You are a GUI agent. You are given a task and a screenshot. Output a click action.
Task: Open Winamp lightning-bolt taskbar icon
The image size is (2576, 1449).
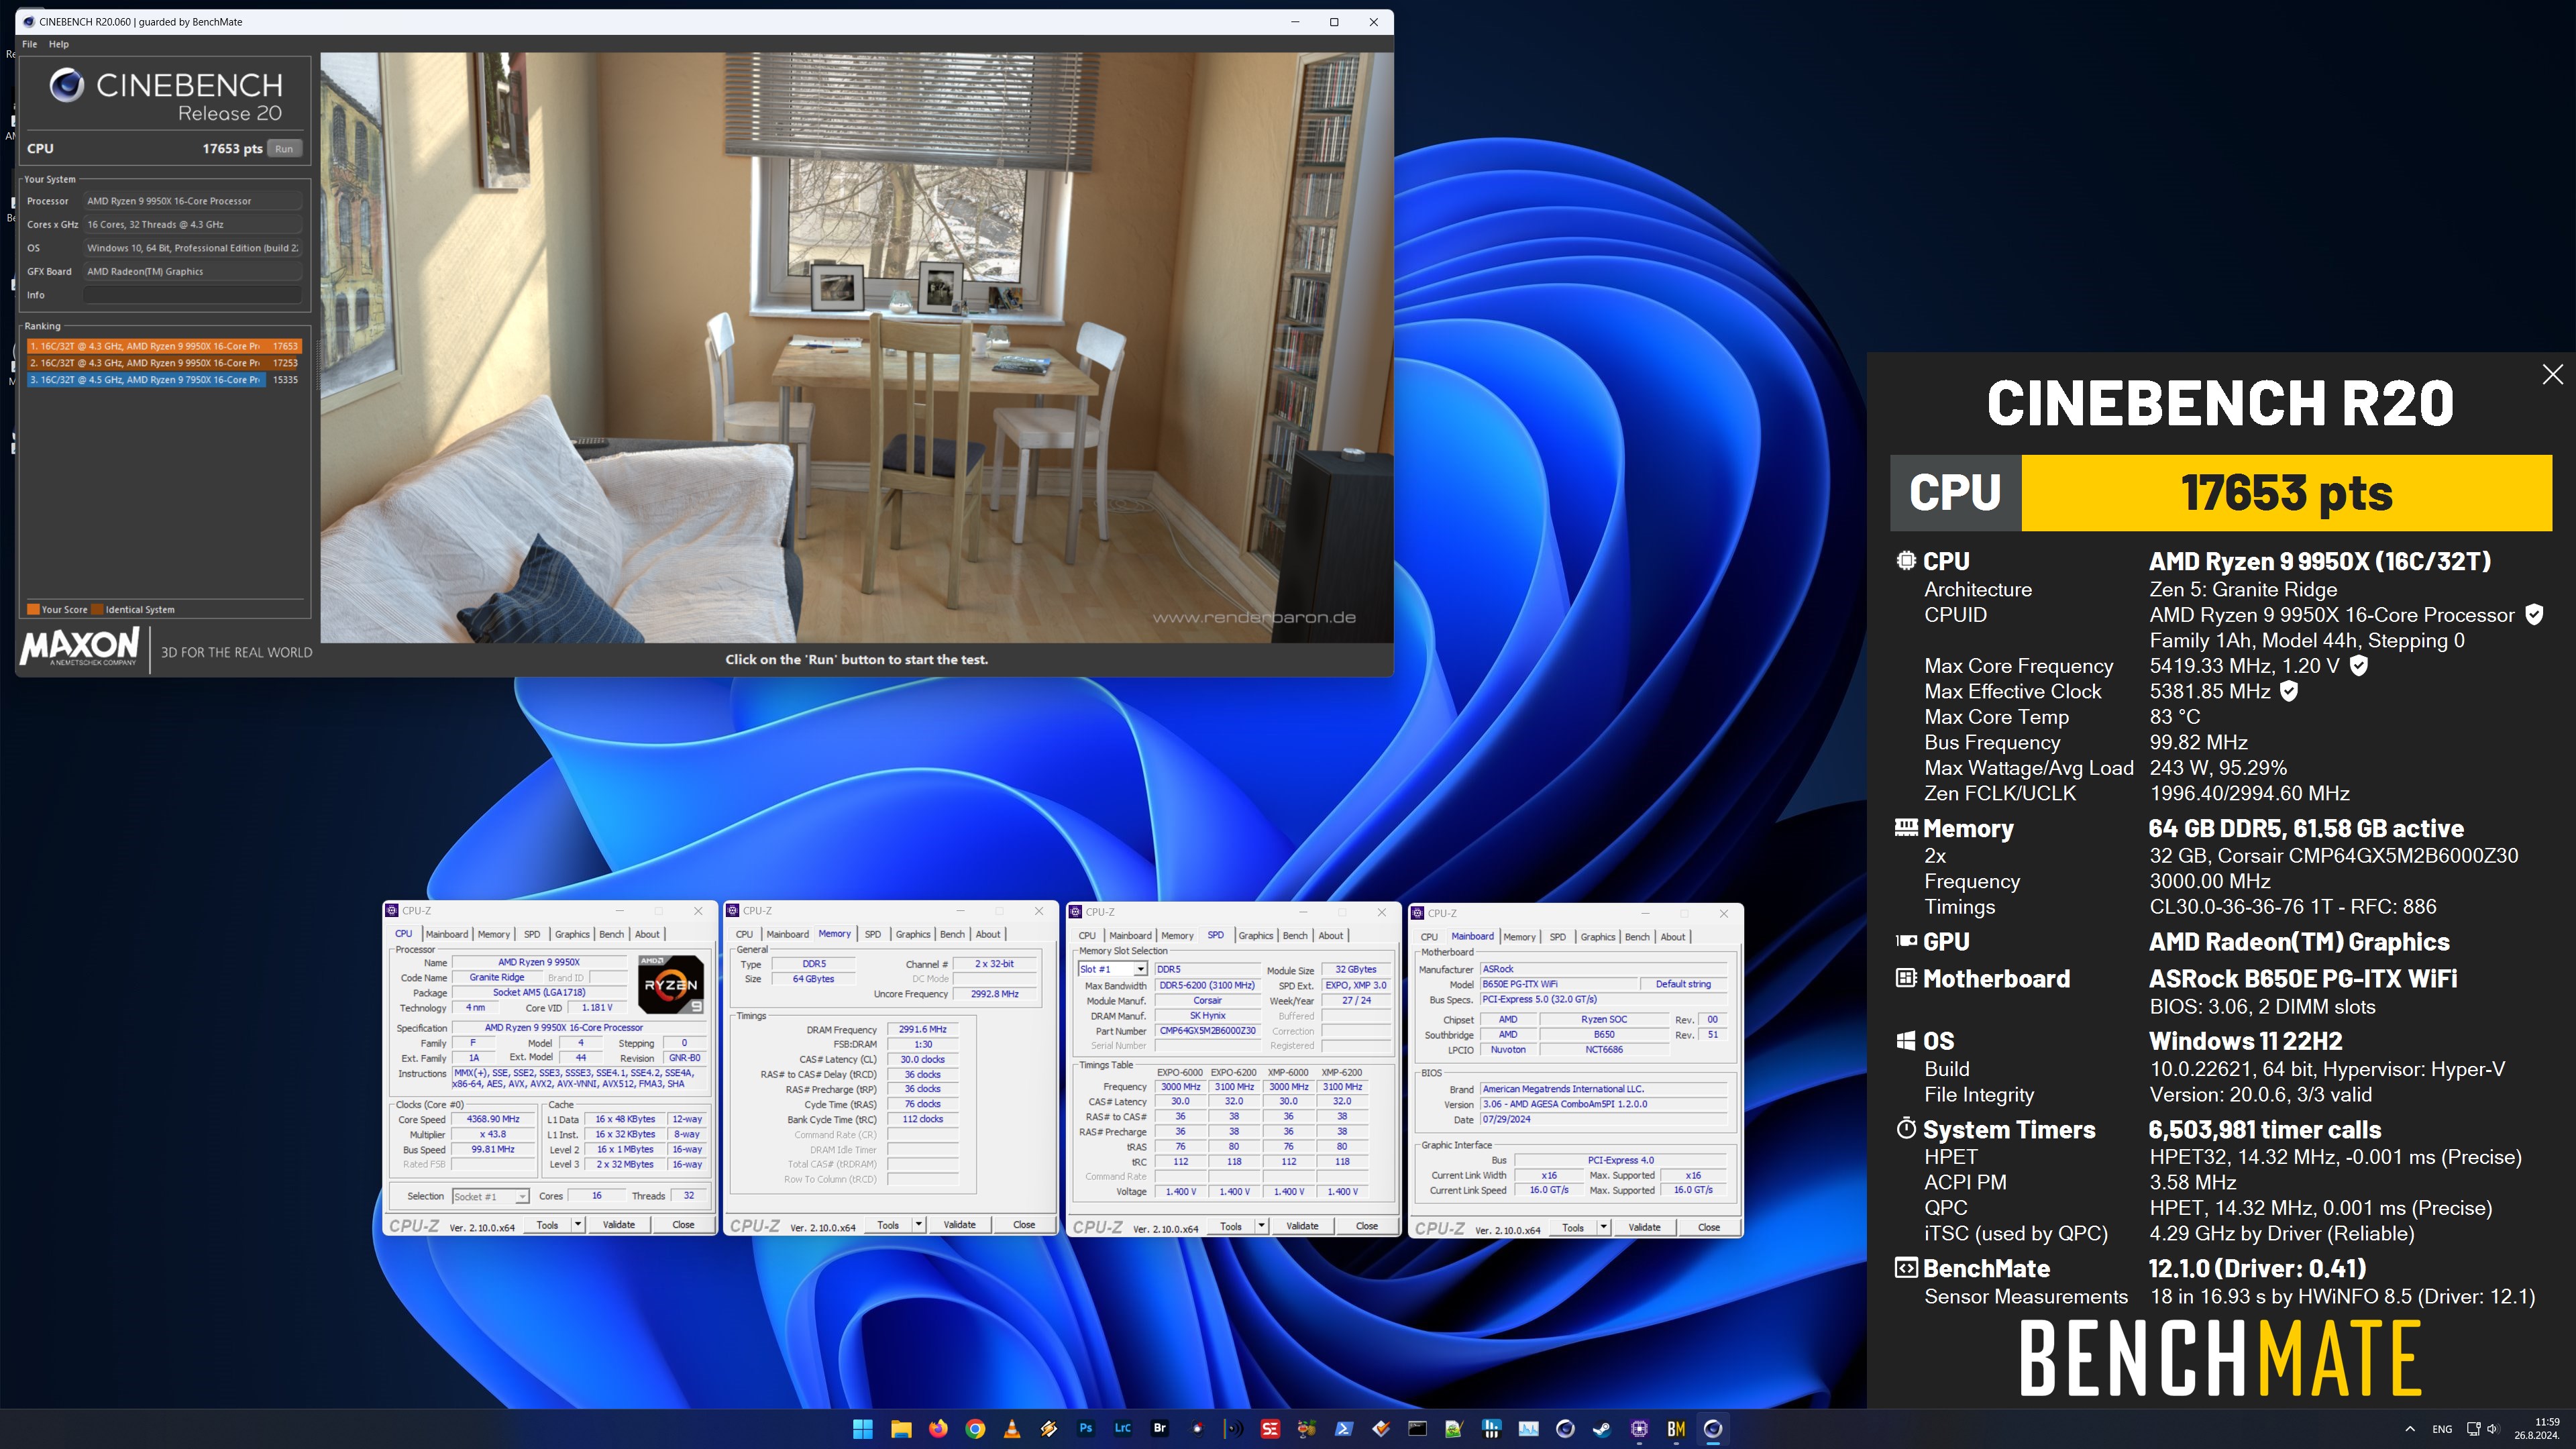click(1048, 1428)
